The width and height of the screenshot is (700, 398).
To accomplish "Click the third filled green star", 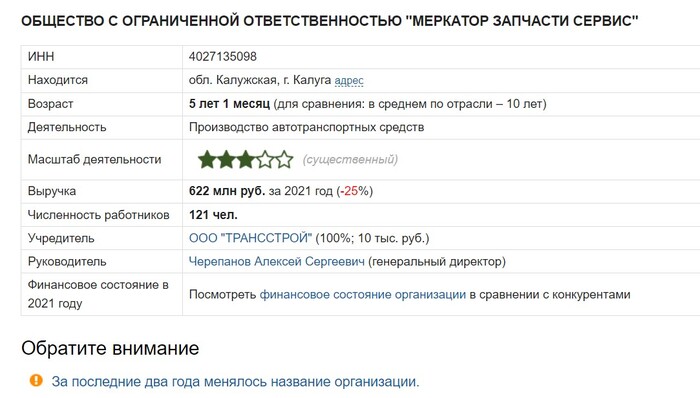I will (246, 160).
